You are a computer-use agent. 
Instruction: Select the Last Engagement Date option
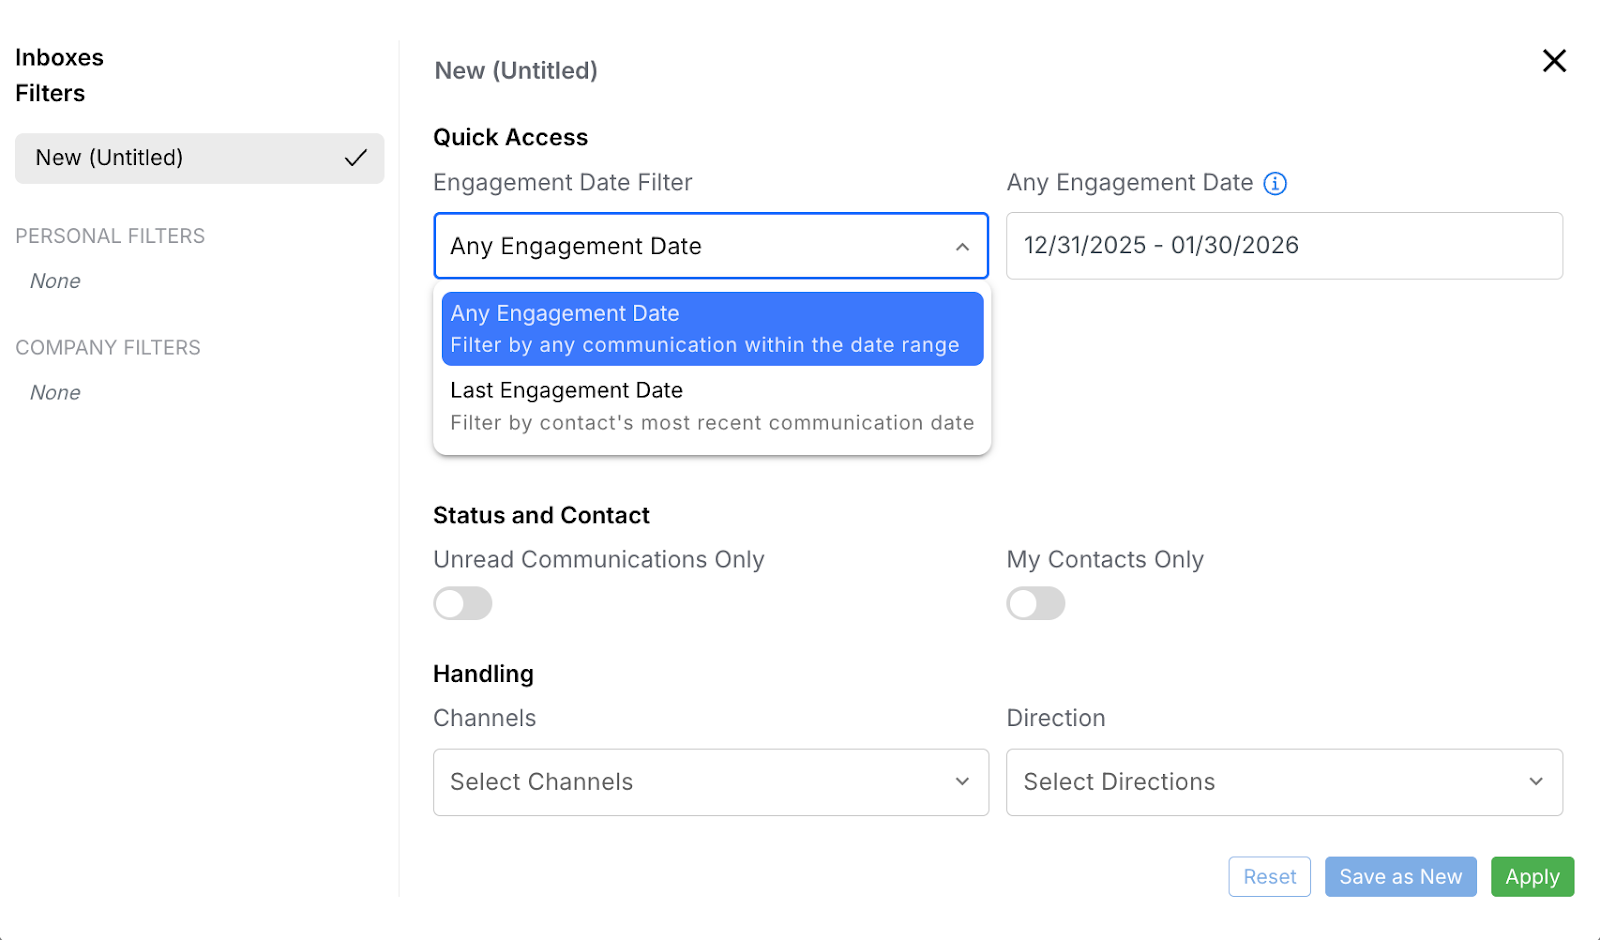[712, 406]
